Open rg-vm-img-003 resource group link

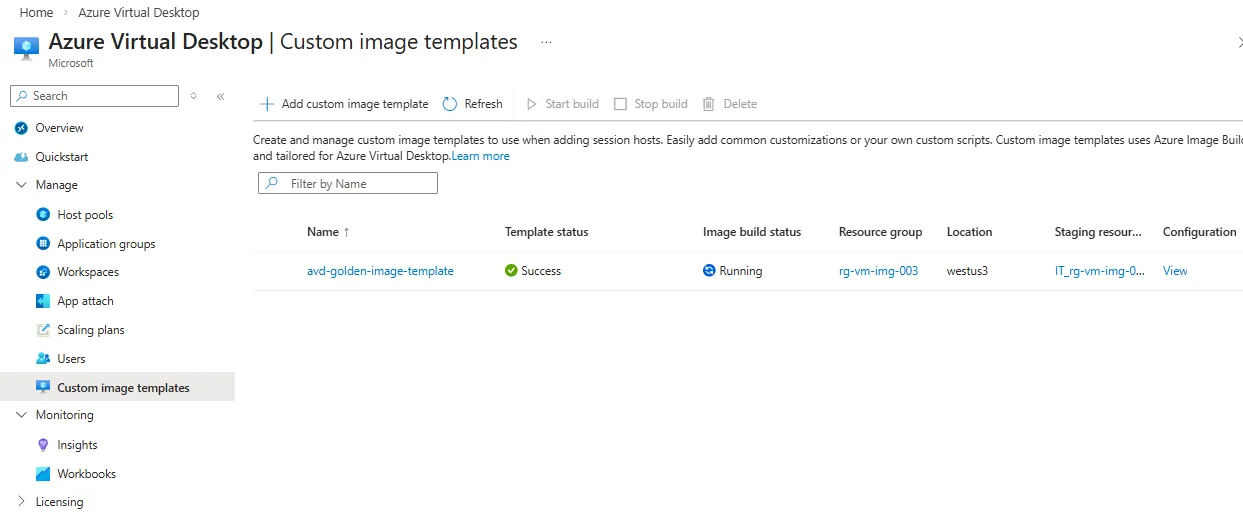[878, 271]
